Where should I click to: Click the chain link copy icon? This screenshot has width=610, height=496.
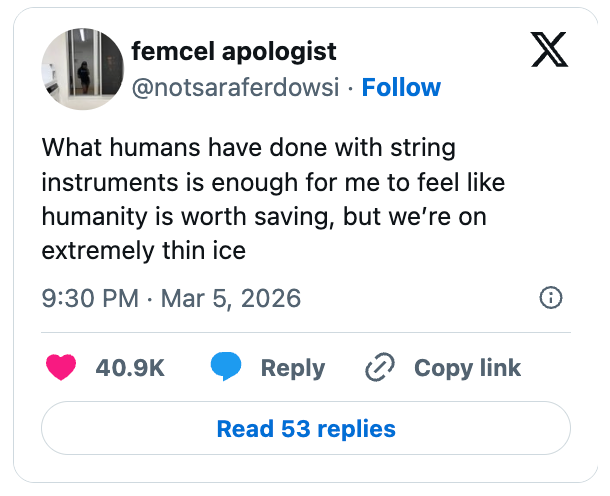click(380, 367)
